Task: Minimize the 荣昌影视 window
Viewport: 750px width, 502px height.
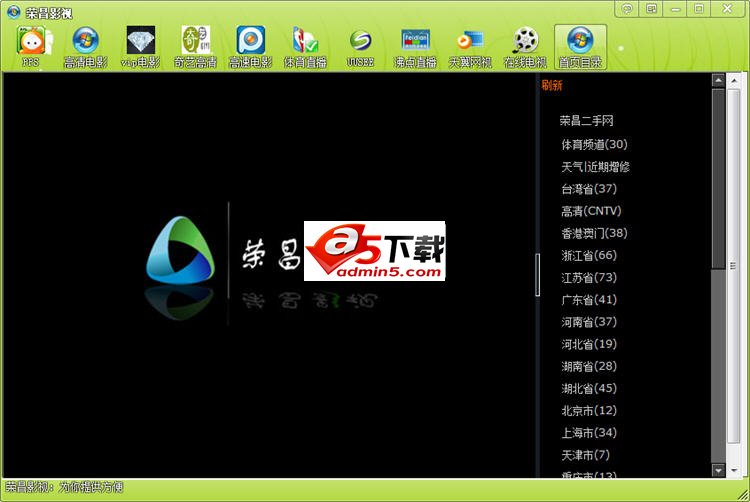Action: (x=675, y=9)
